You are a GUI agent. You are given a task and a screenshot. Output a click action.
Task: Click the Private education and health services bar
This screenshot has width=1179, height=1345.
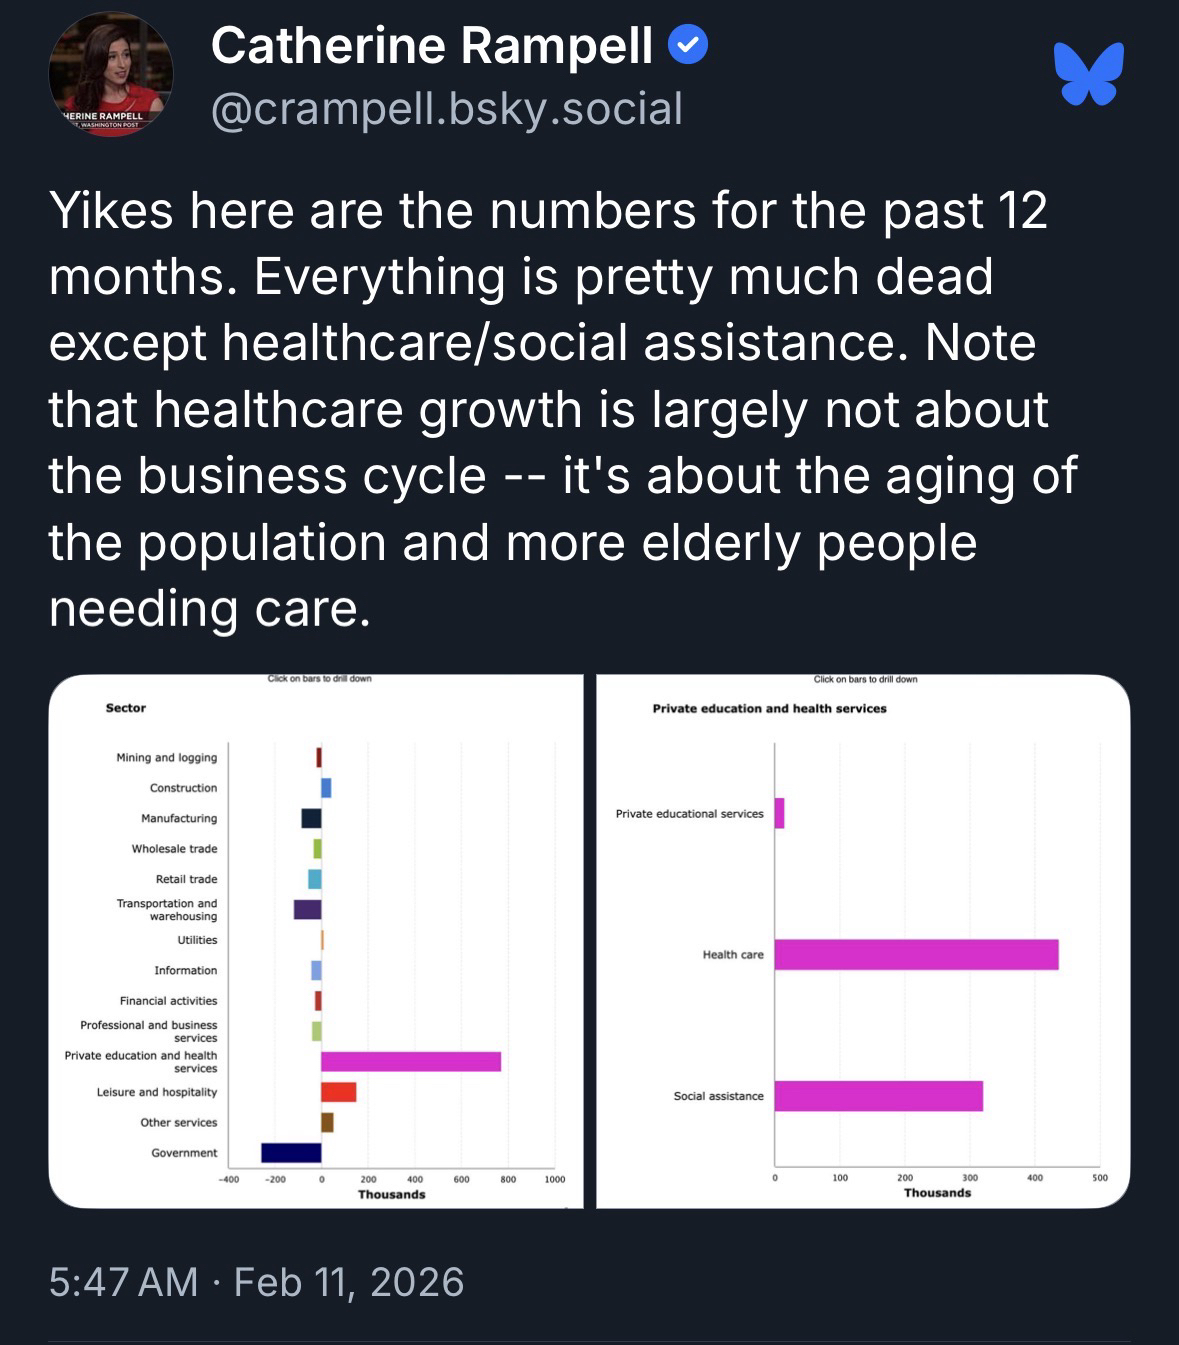tap(410, 1062)
